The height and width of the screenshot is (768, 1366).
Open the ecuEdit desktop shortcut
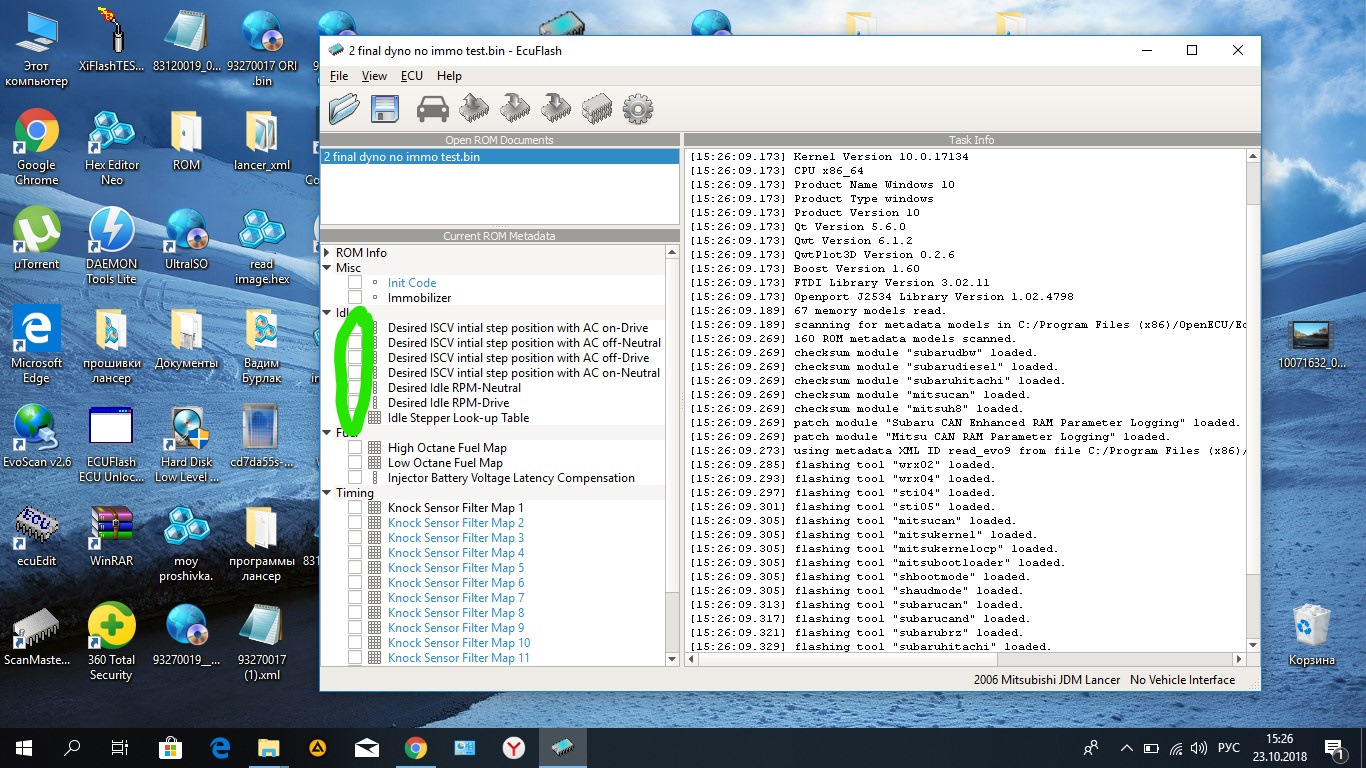(x=36, y=535)
